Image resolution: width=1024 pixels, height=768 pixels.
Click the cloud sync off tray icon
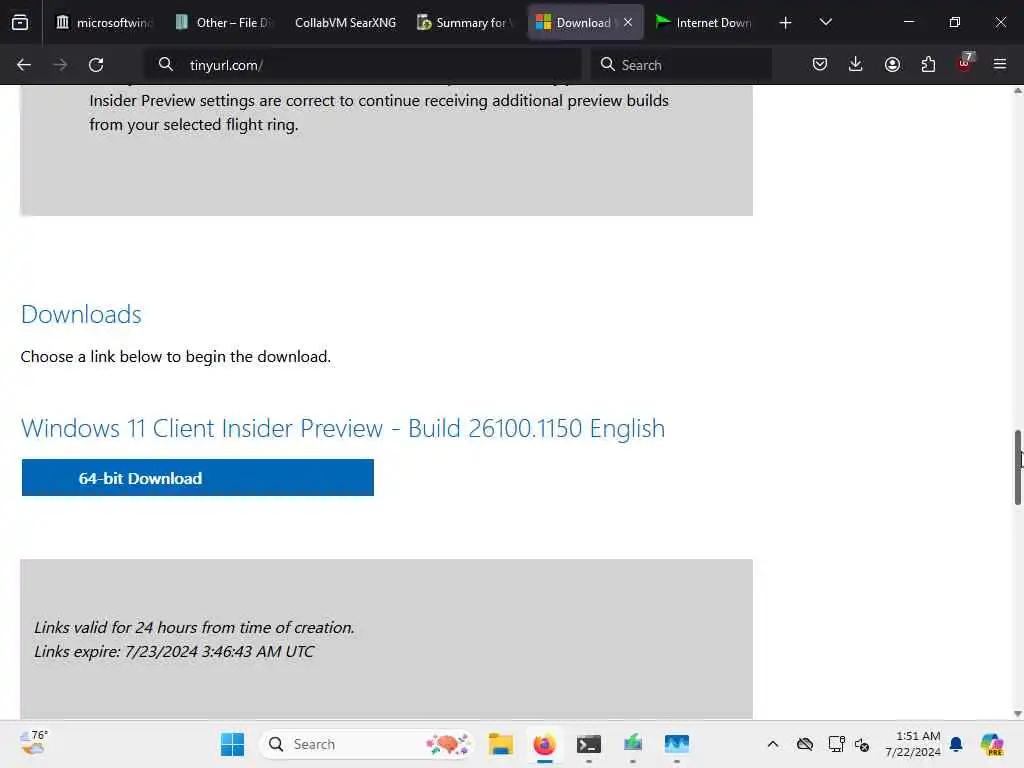805,744
